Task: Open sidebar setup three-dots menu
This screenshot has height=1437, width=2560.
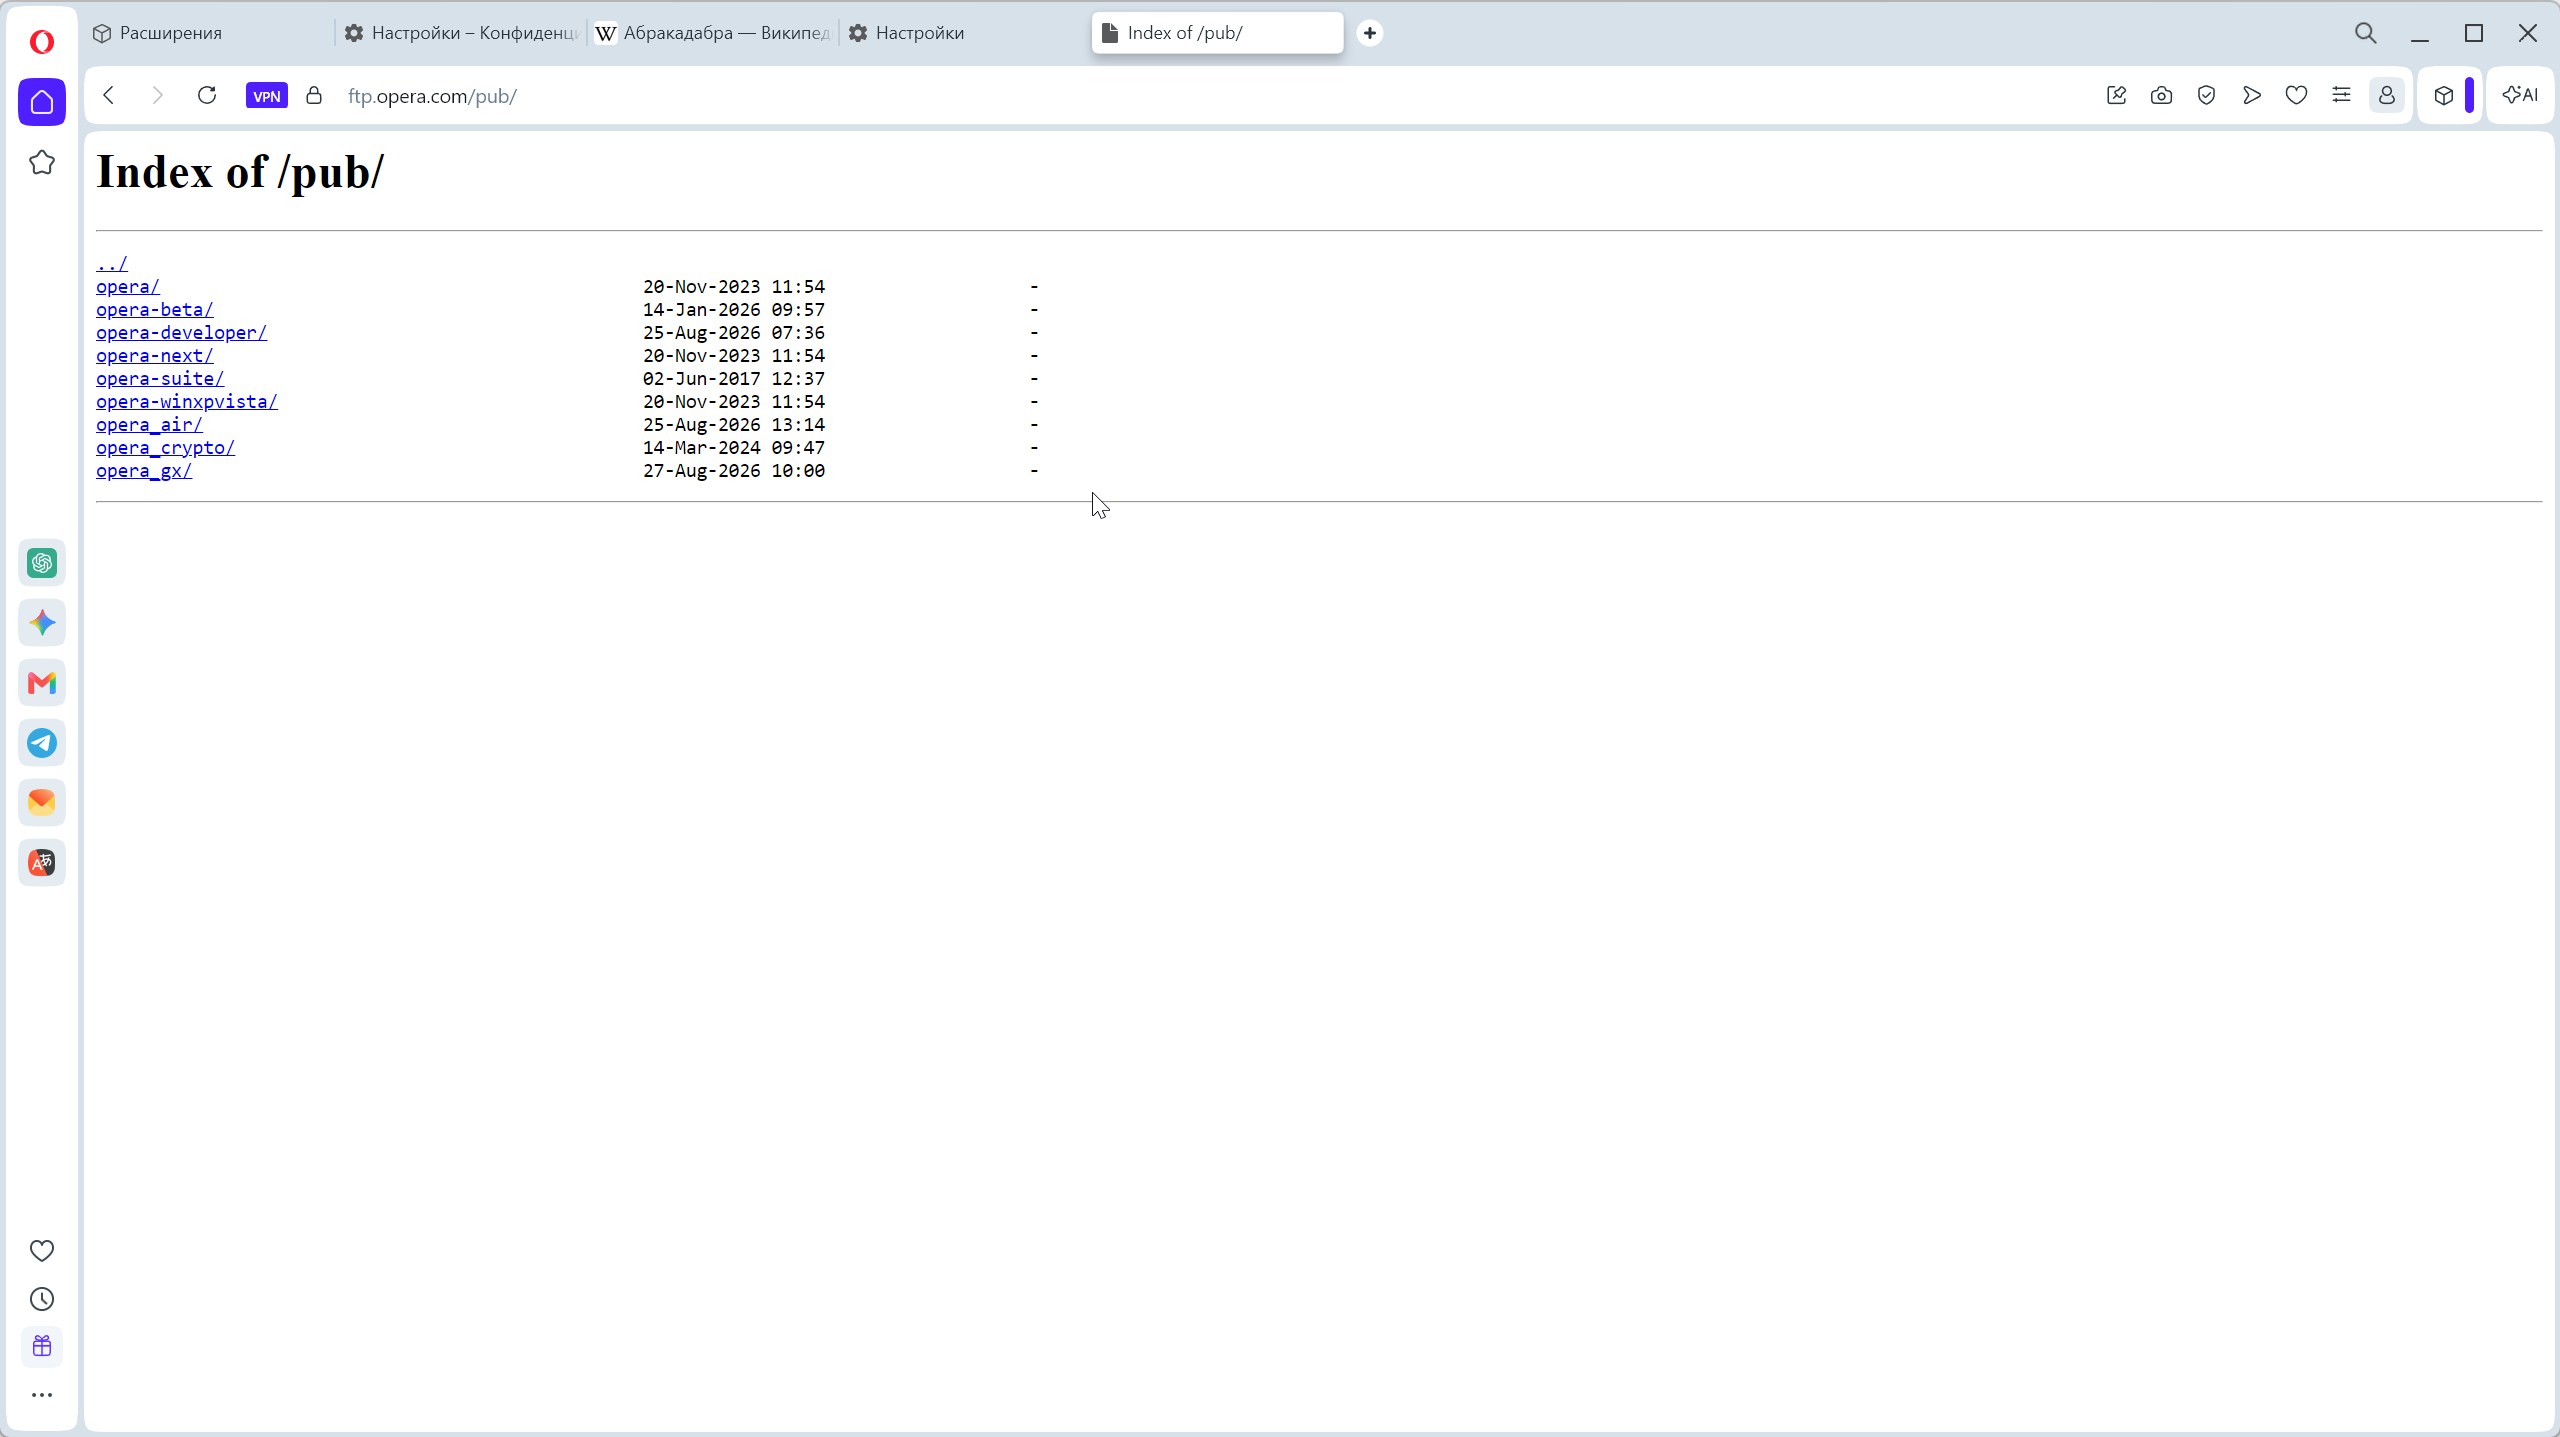Action: click(42, 1395)
